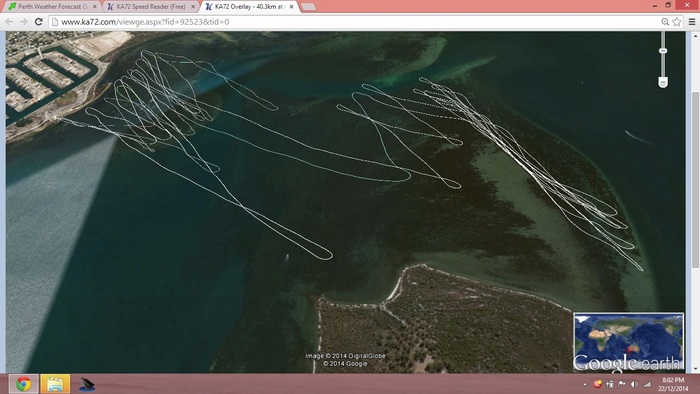
Task: Click the ka72.com URL address field
Action: coord(355,21)
